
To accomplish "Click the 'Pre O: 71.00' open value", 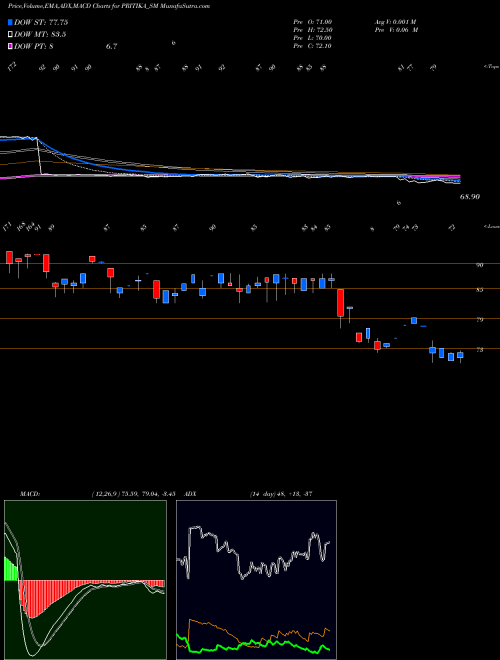I will click(x=312, y=22).
